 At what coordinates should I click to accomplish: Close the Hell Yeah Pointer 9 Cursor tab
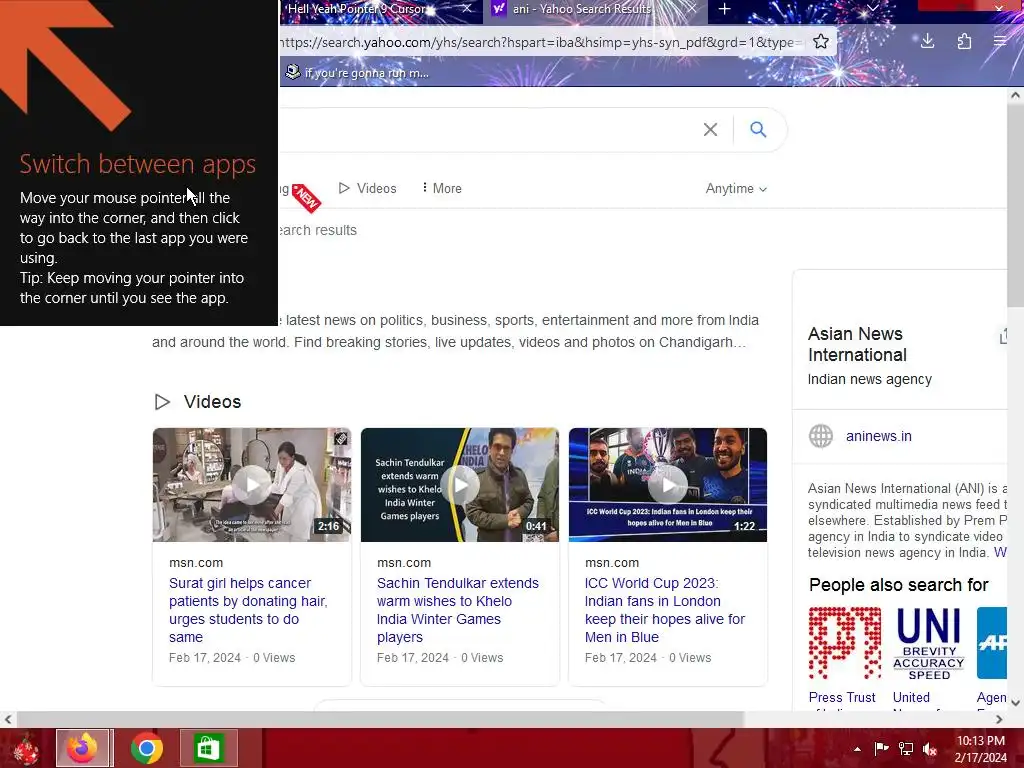click(467, 9)
